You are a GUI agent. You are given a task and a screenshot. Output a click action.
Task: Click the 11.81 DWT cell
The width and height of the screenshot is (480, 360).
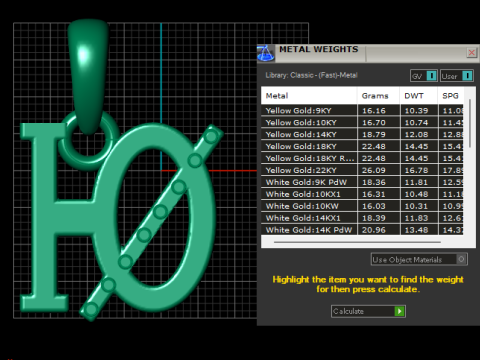(419, 182)
